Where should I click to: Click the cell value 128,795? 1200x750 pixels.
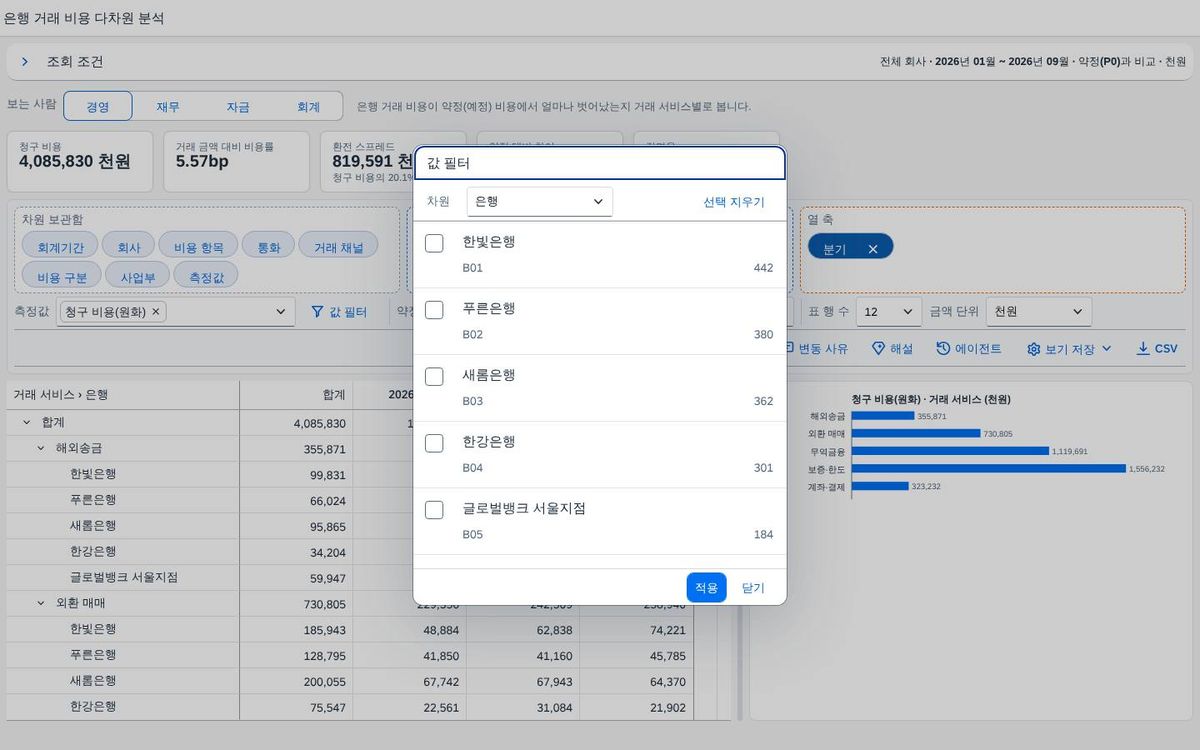(x=322, y=656)
